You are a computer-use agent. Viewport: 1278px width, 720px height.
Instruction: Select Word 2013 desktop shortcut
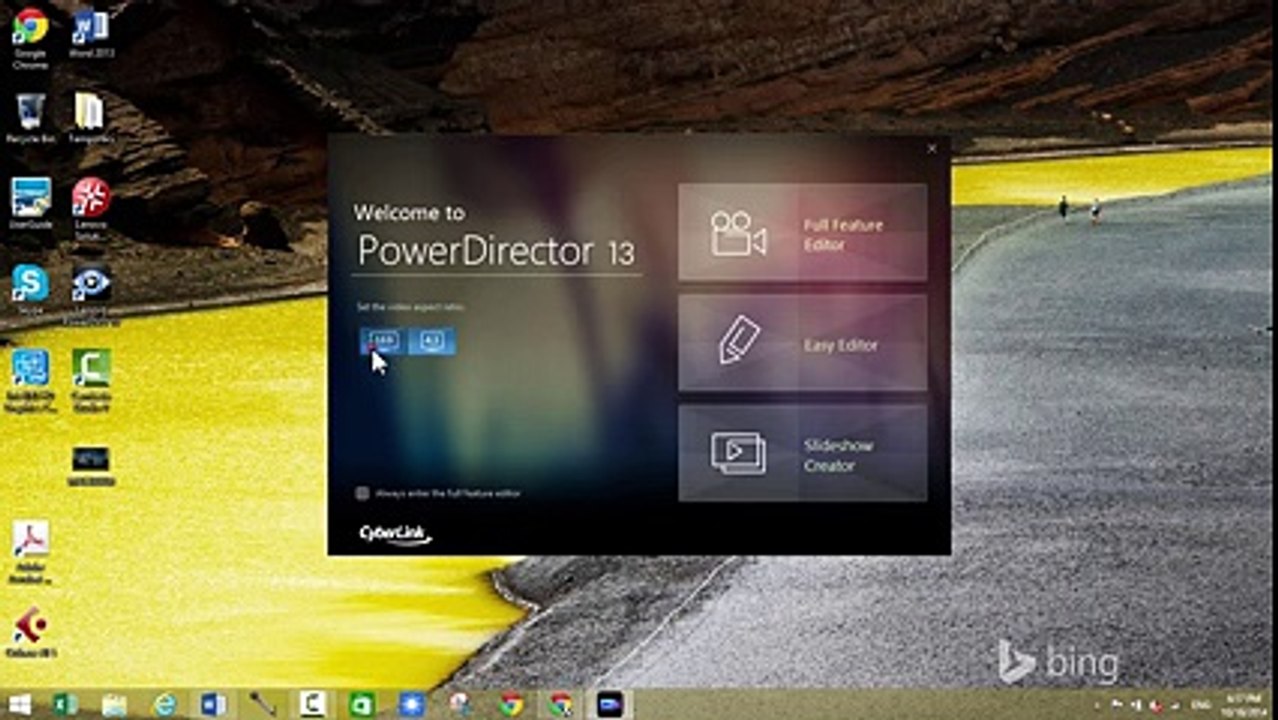click(x=90, y=33)
